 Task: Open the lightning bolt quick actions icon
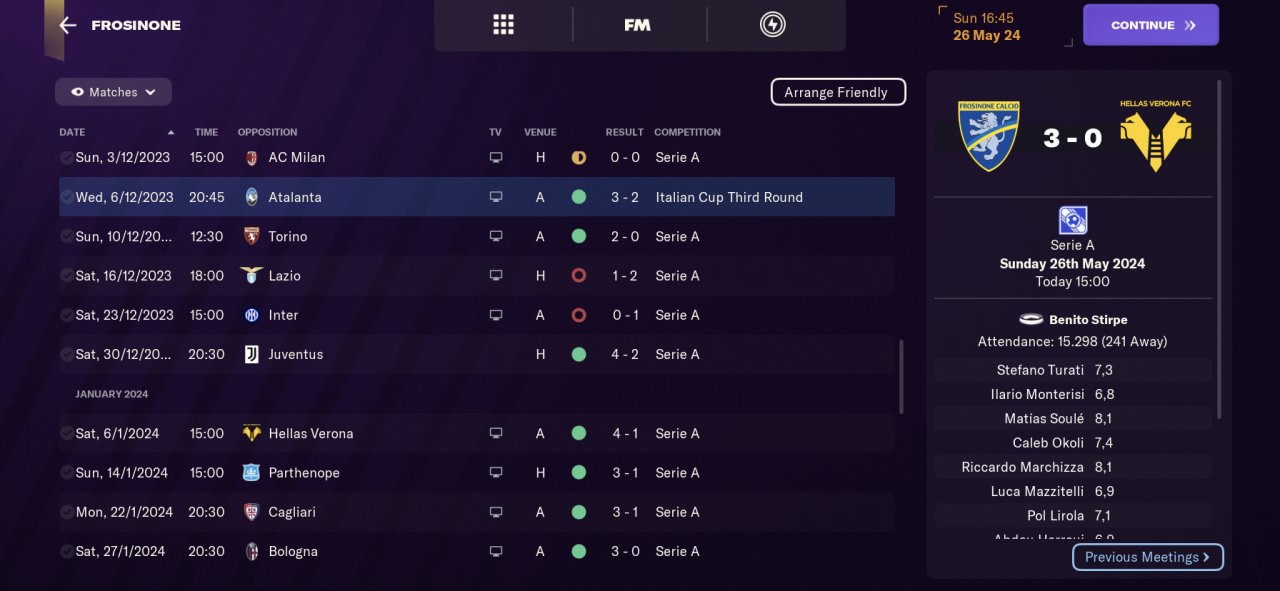772,25
